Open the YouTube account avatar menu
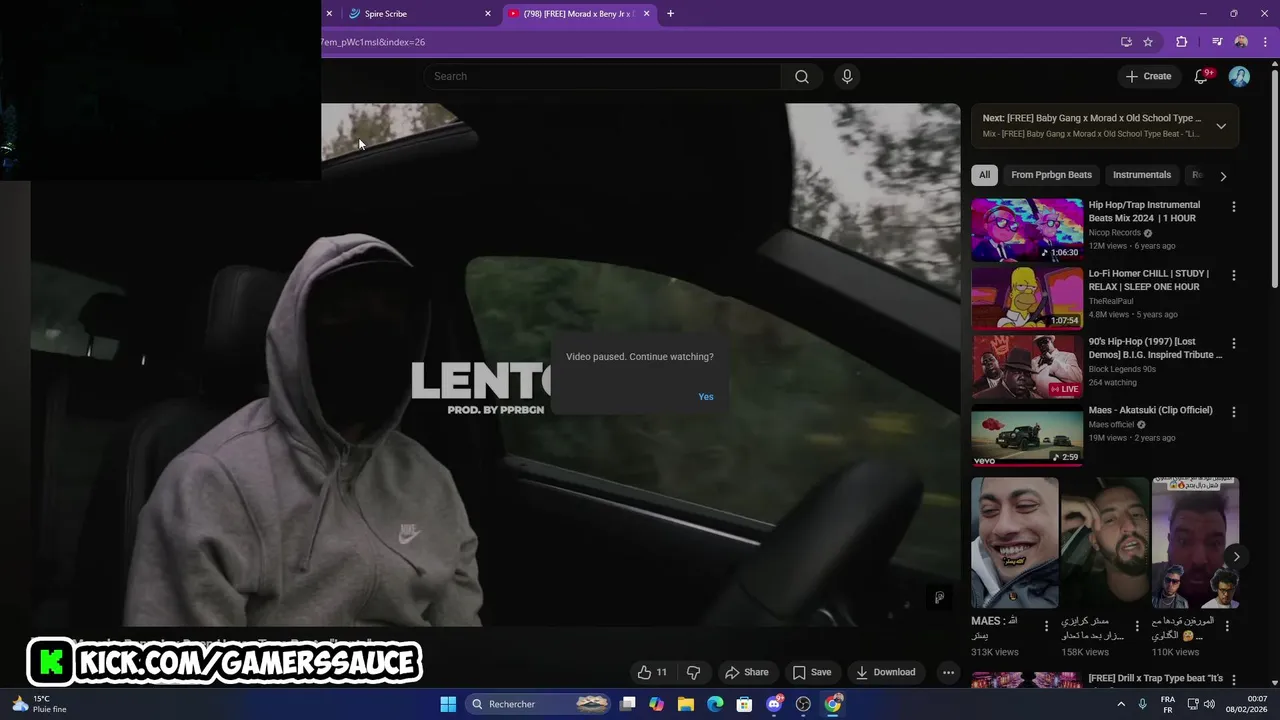 [1239, 76]
